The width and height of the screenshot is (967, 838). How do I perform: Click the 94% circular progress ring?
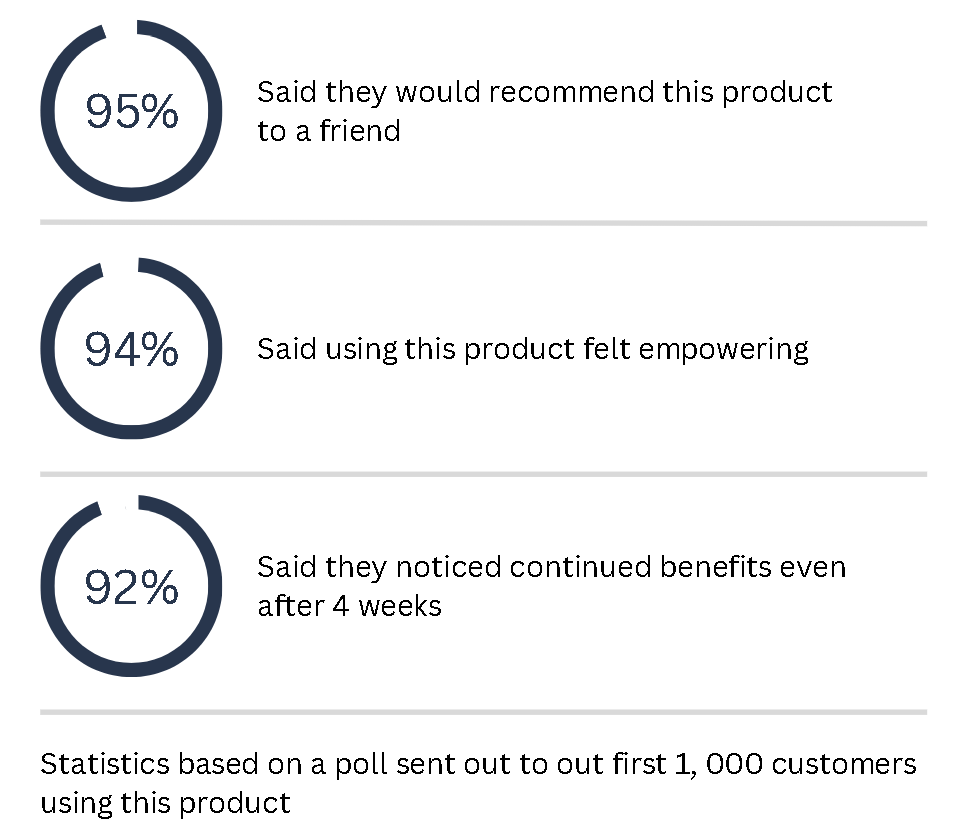[x=131, y=348]
